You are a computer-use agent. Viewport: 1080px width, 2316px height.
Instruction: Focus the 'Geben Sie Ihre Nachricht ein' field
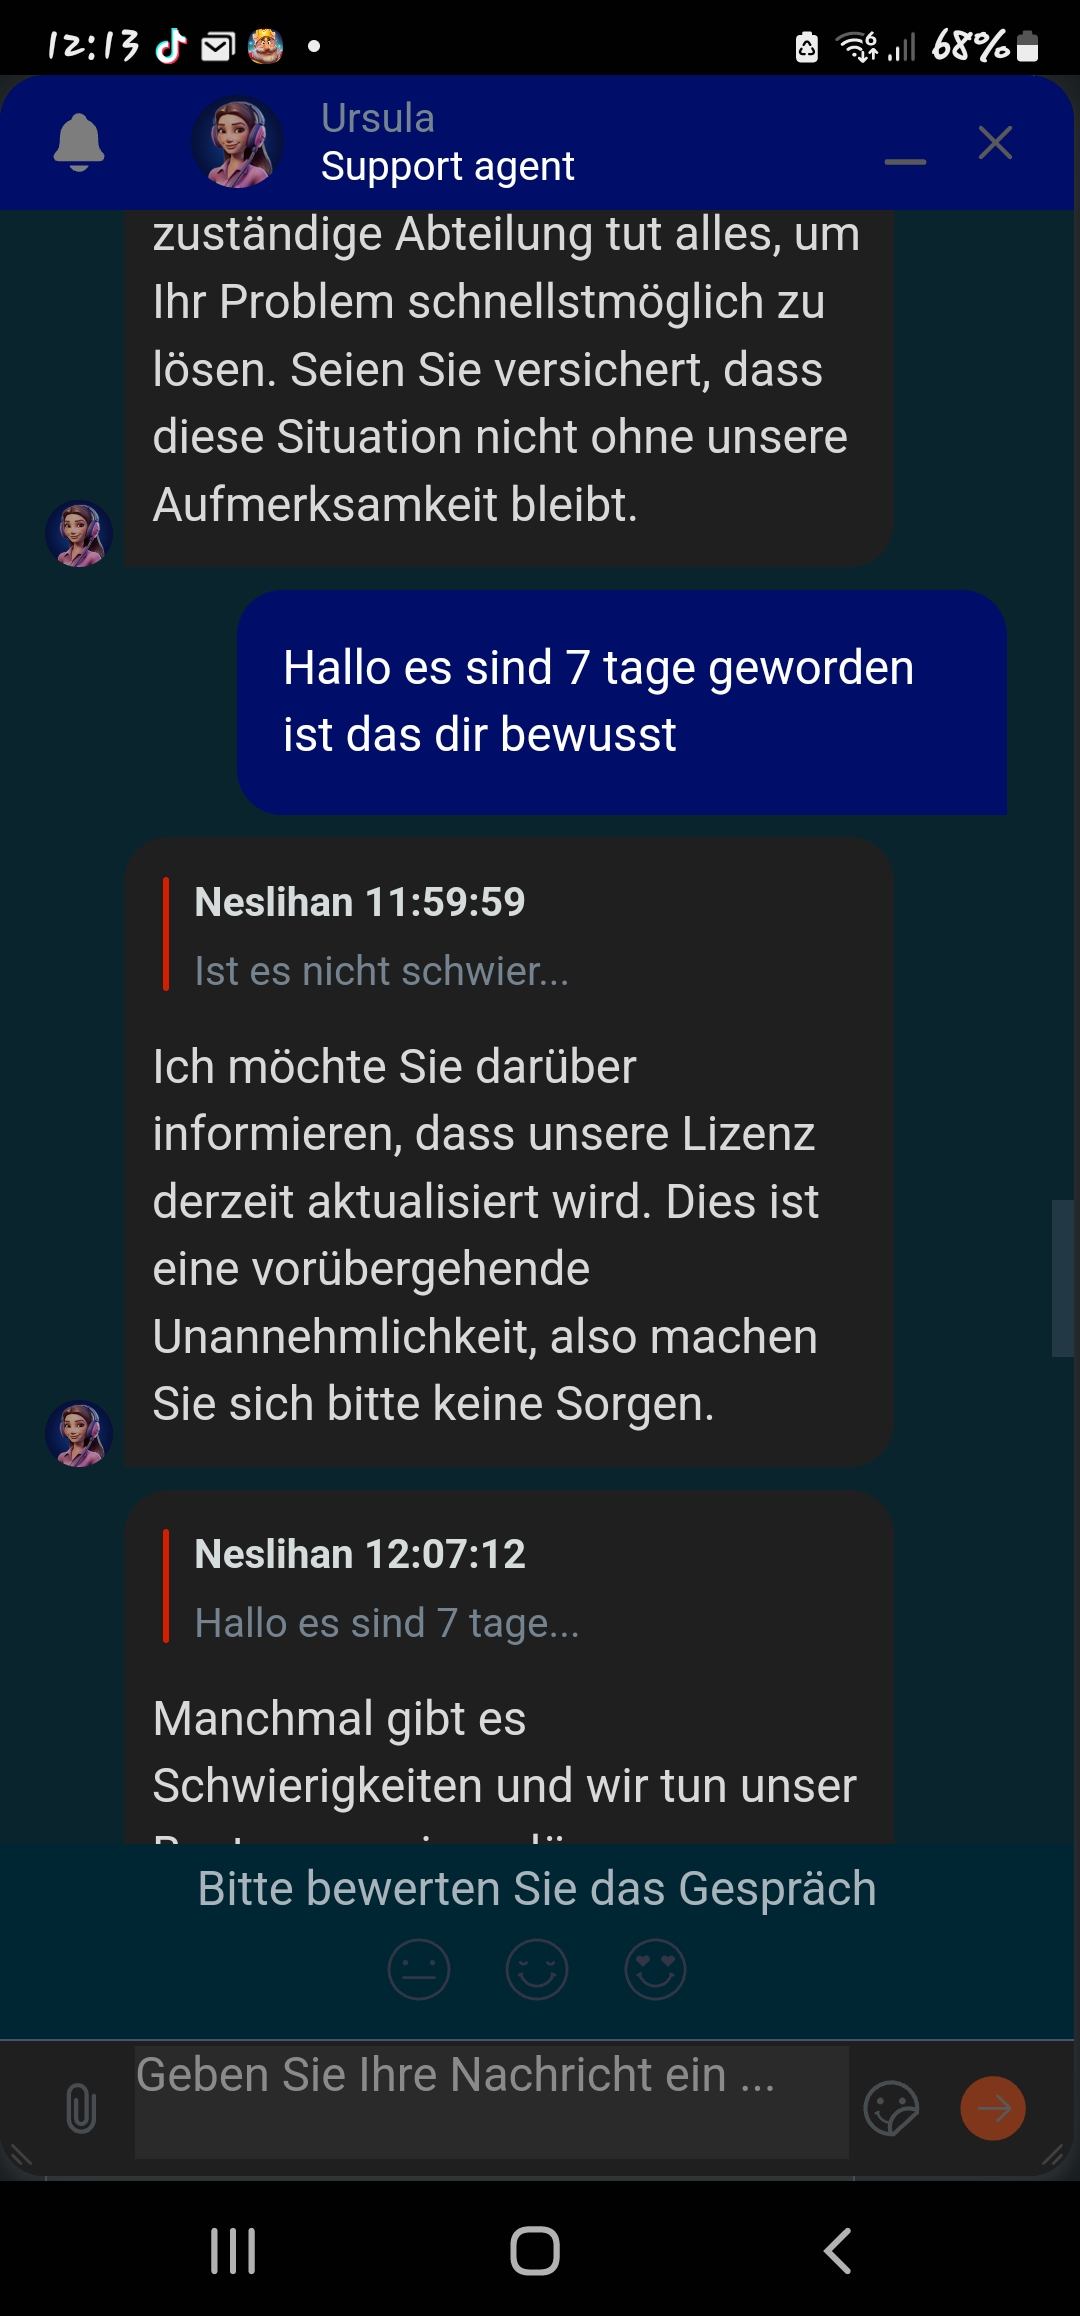(492, 2101)
